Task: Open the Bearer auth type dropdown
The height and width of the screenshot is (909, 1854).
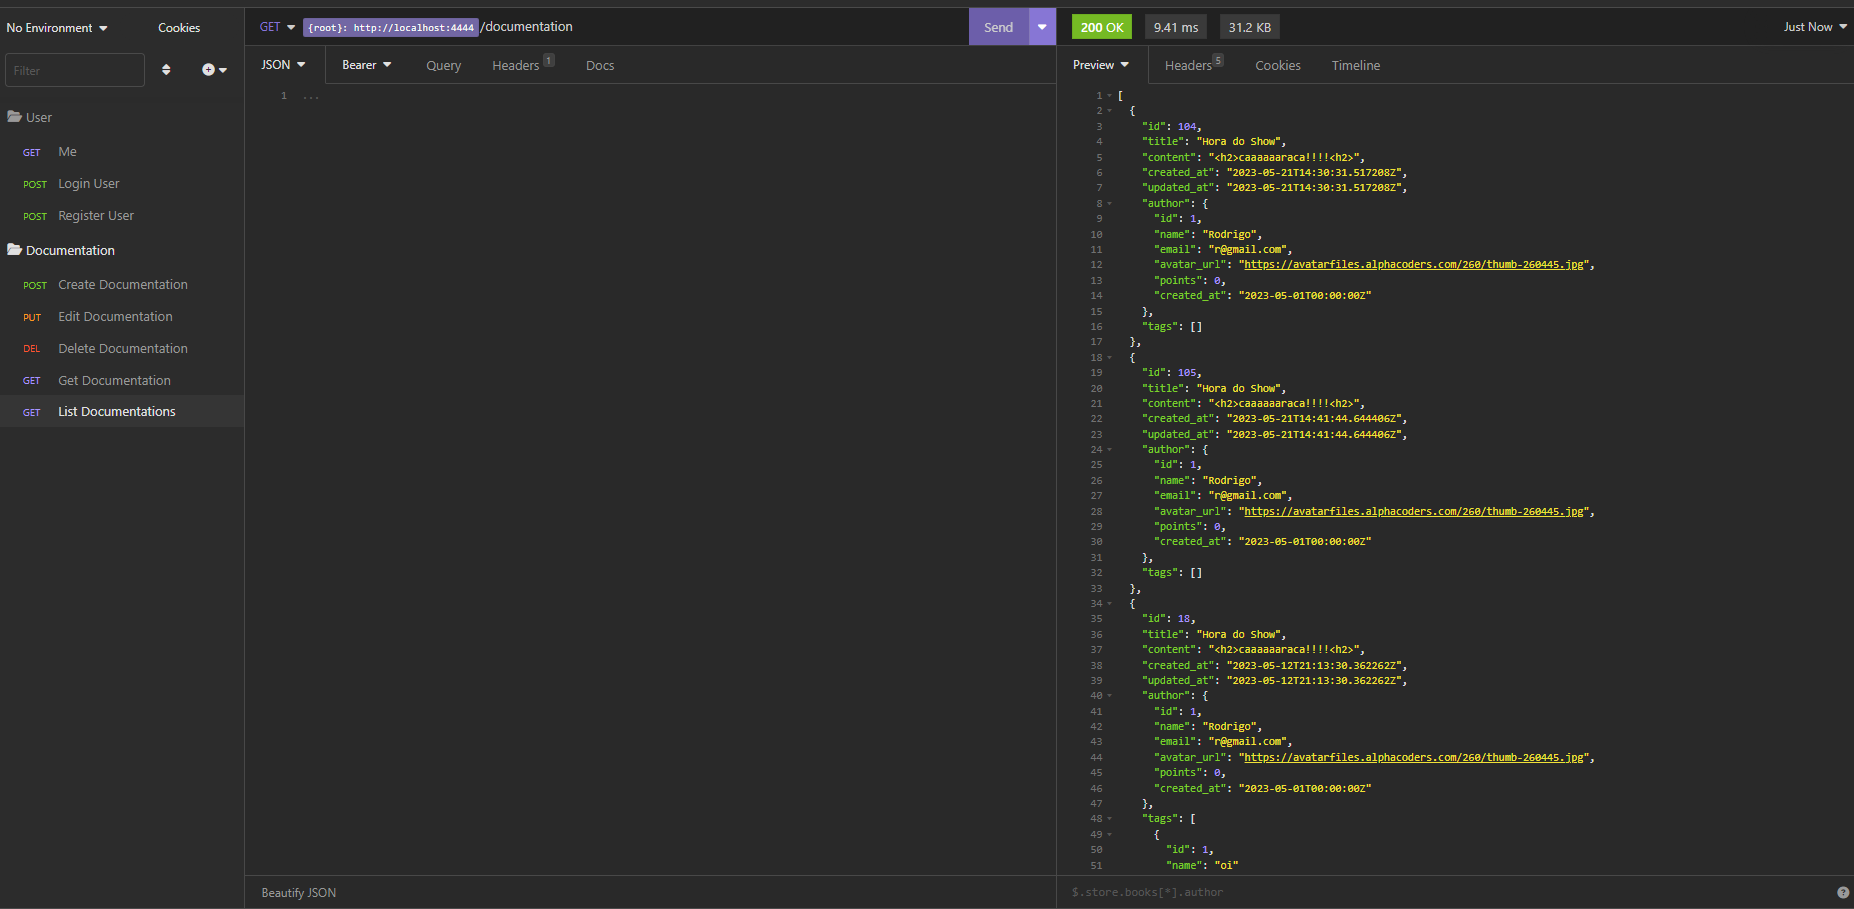Action: tap(365, 64)
